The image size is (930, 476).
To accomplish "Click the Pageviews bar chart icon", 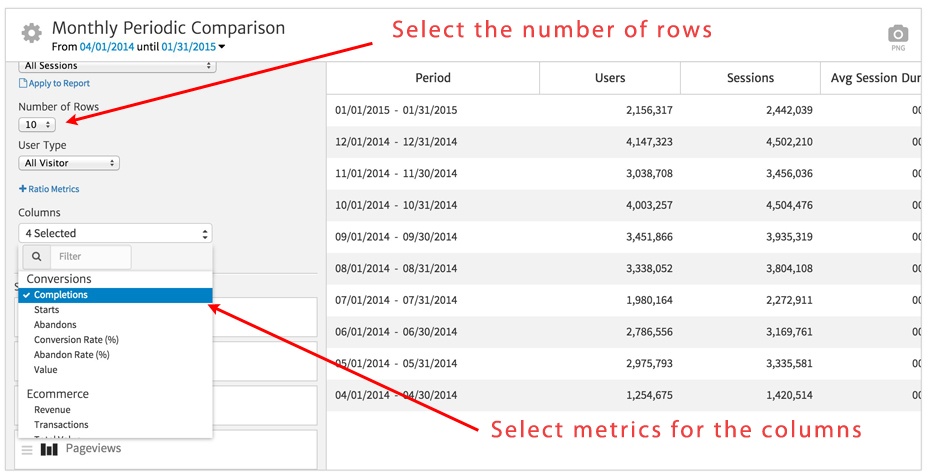I will 49,449.
